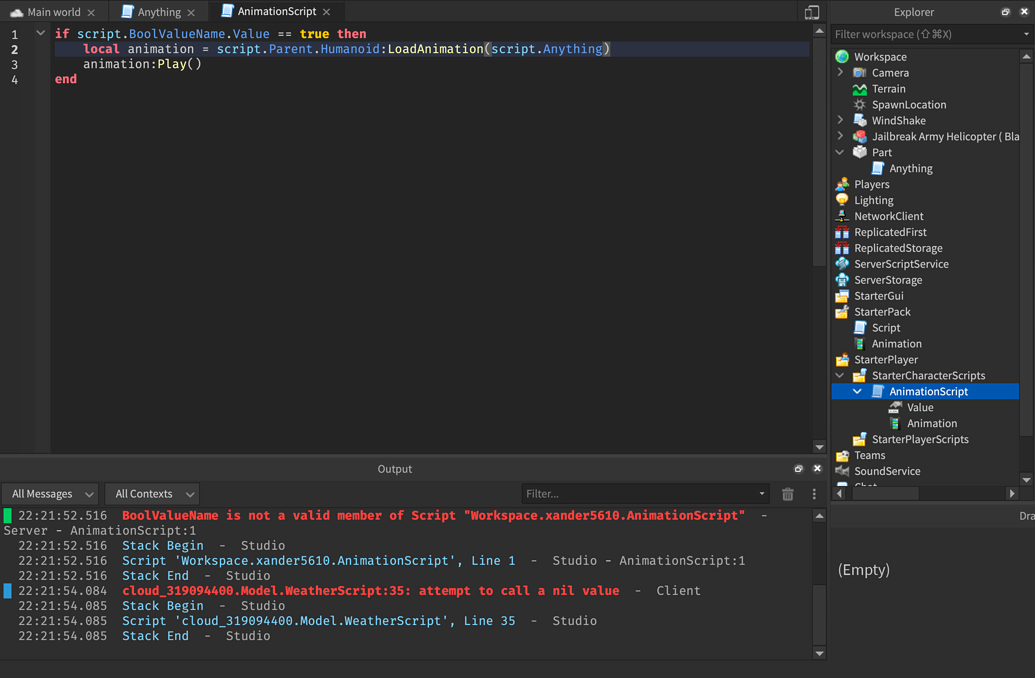The image size is (1035, 678).
Task: Click the Camera icon in Explorer
Action: (x=859, y=73)
